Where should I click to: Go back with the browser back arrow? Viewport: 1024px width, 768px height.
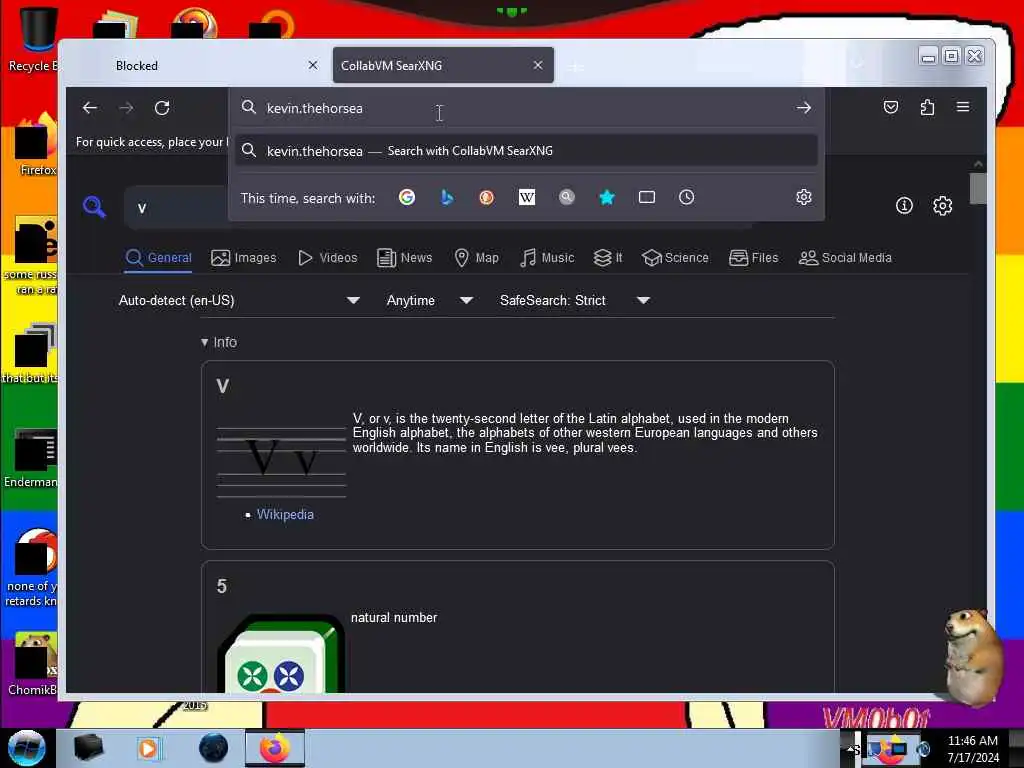[x=90, y=108]
